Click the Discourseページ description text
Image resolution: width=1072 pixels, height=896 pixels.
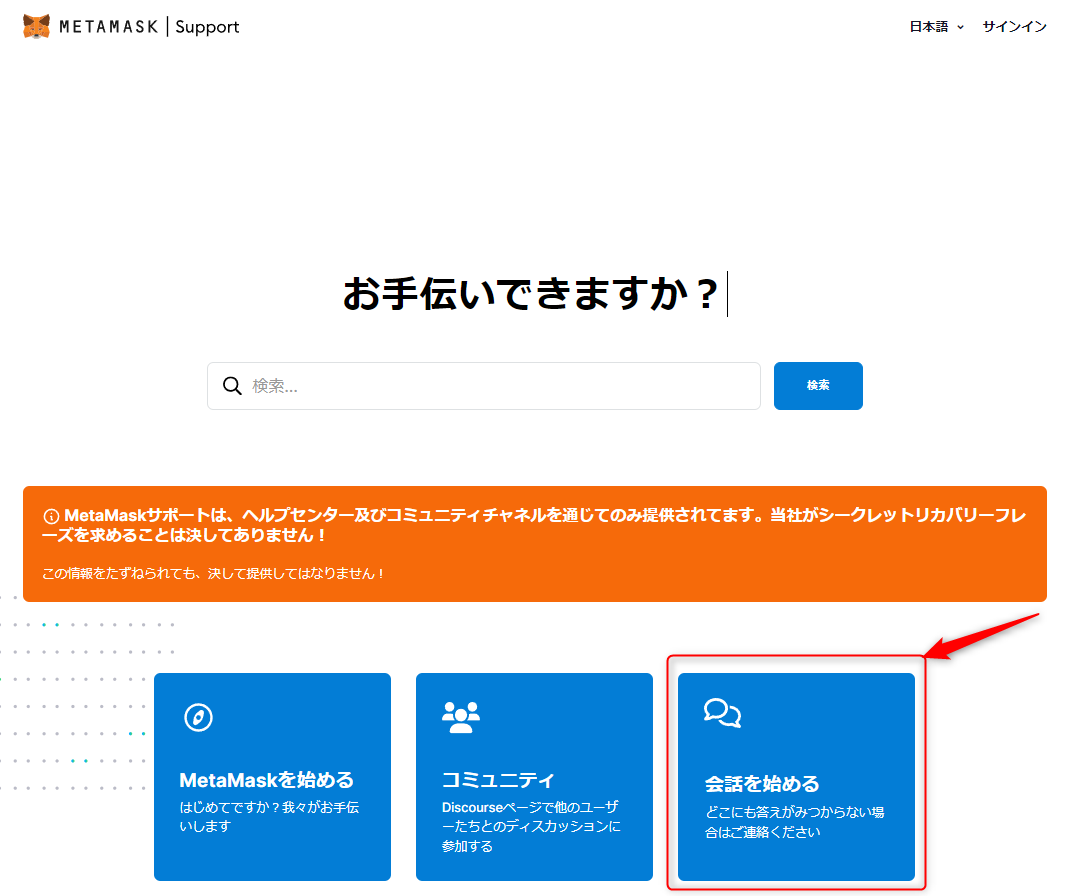coord(531,826)
